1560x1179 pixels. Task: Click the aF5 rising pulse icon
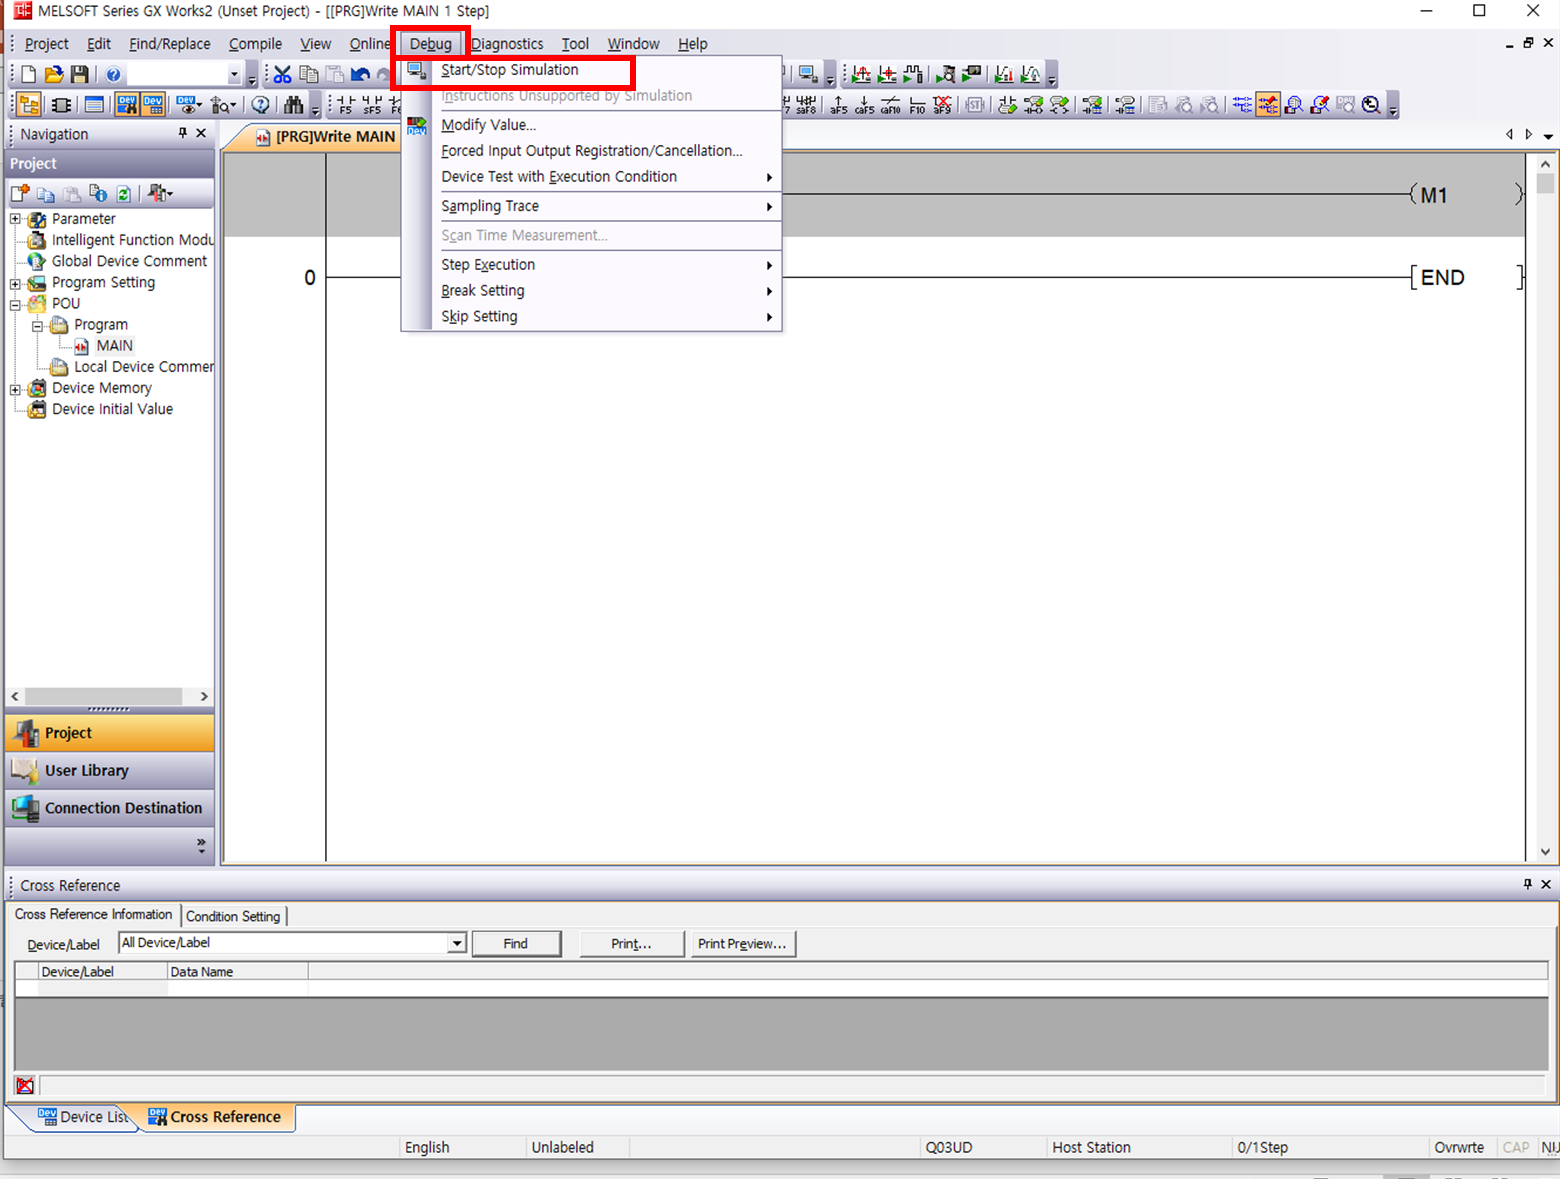coord(839,105)
